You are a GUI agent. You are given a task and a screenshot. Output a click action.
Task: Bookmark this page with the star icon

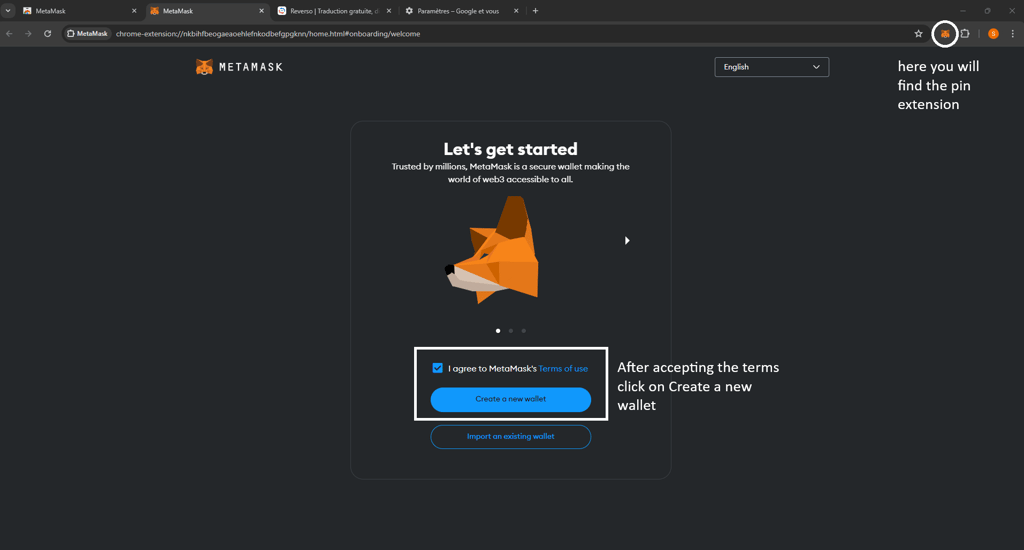[918, 34]
